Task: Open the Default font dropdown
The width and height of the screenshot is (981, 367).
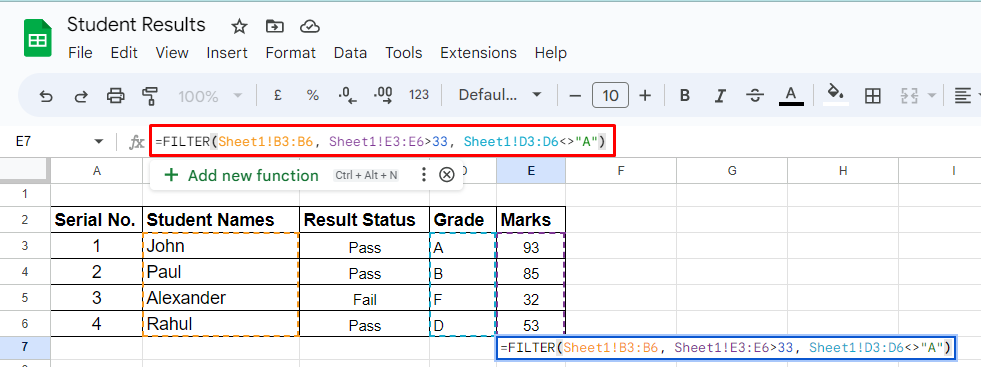Action: pos(499,95)
